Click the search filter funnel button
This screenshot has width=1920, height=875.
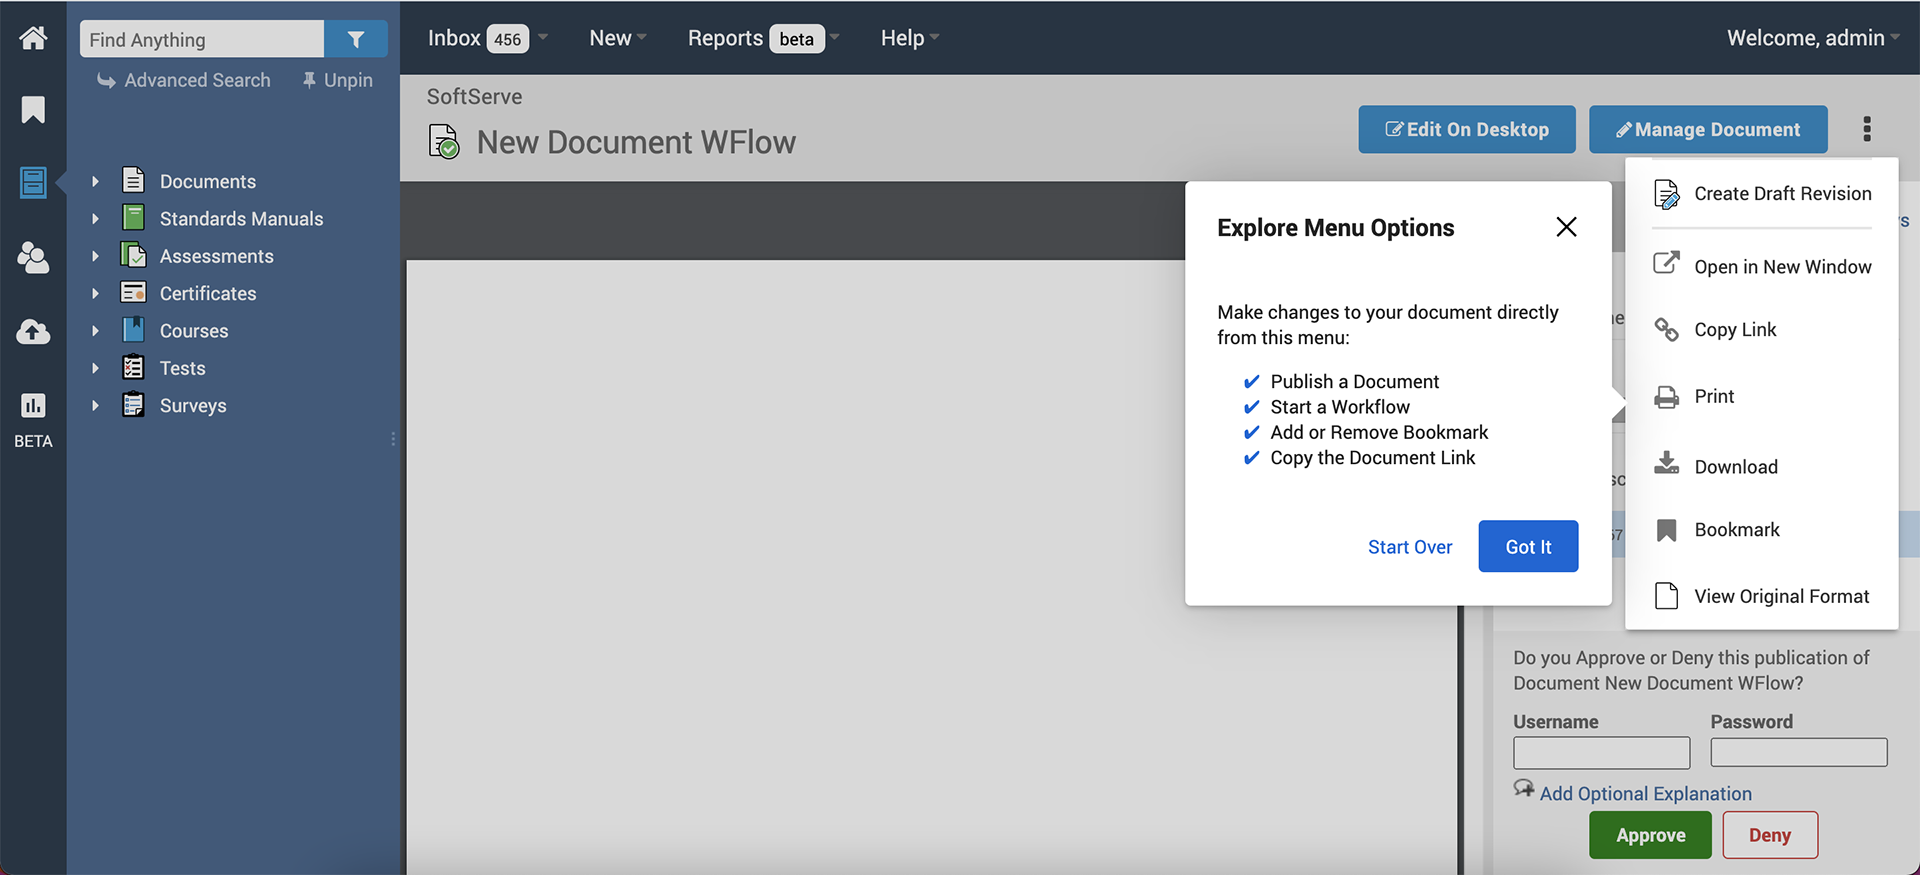(355, 39)
